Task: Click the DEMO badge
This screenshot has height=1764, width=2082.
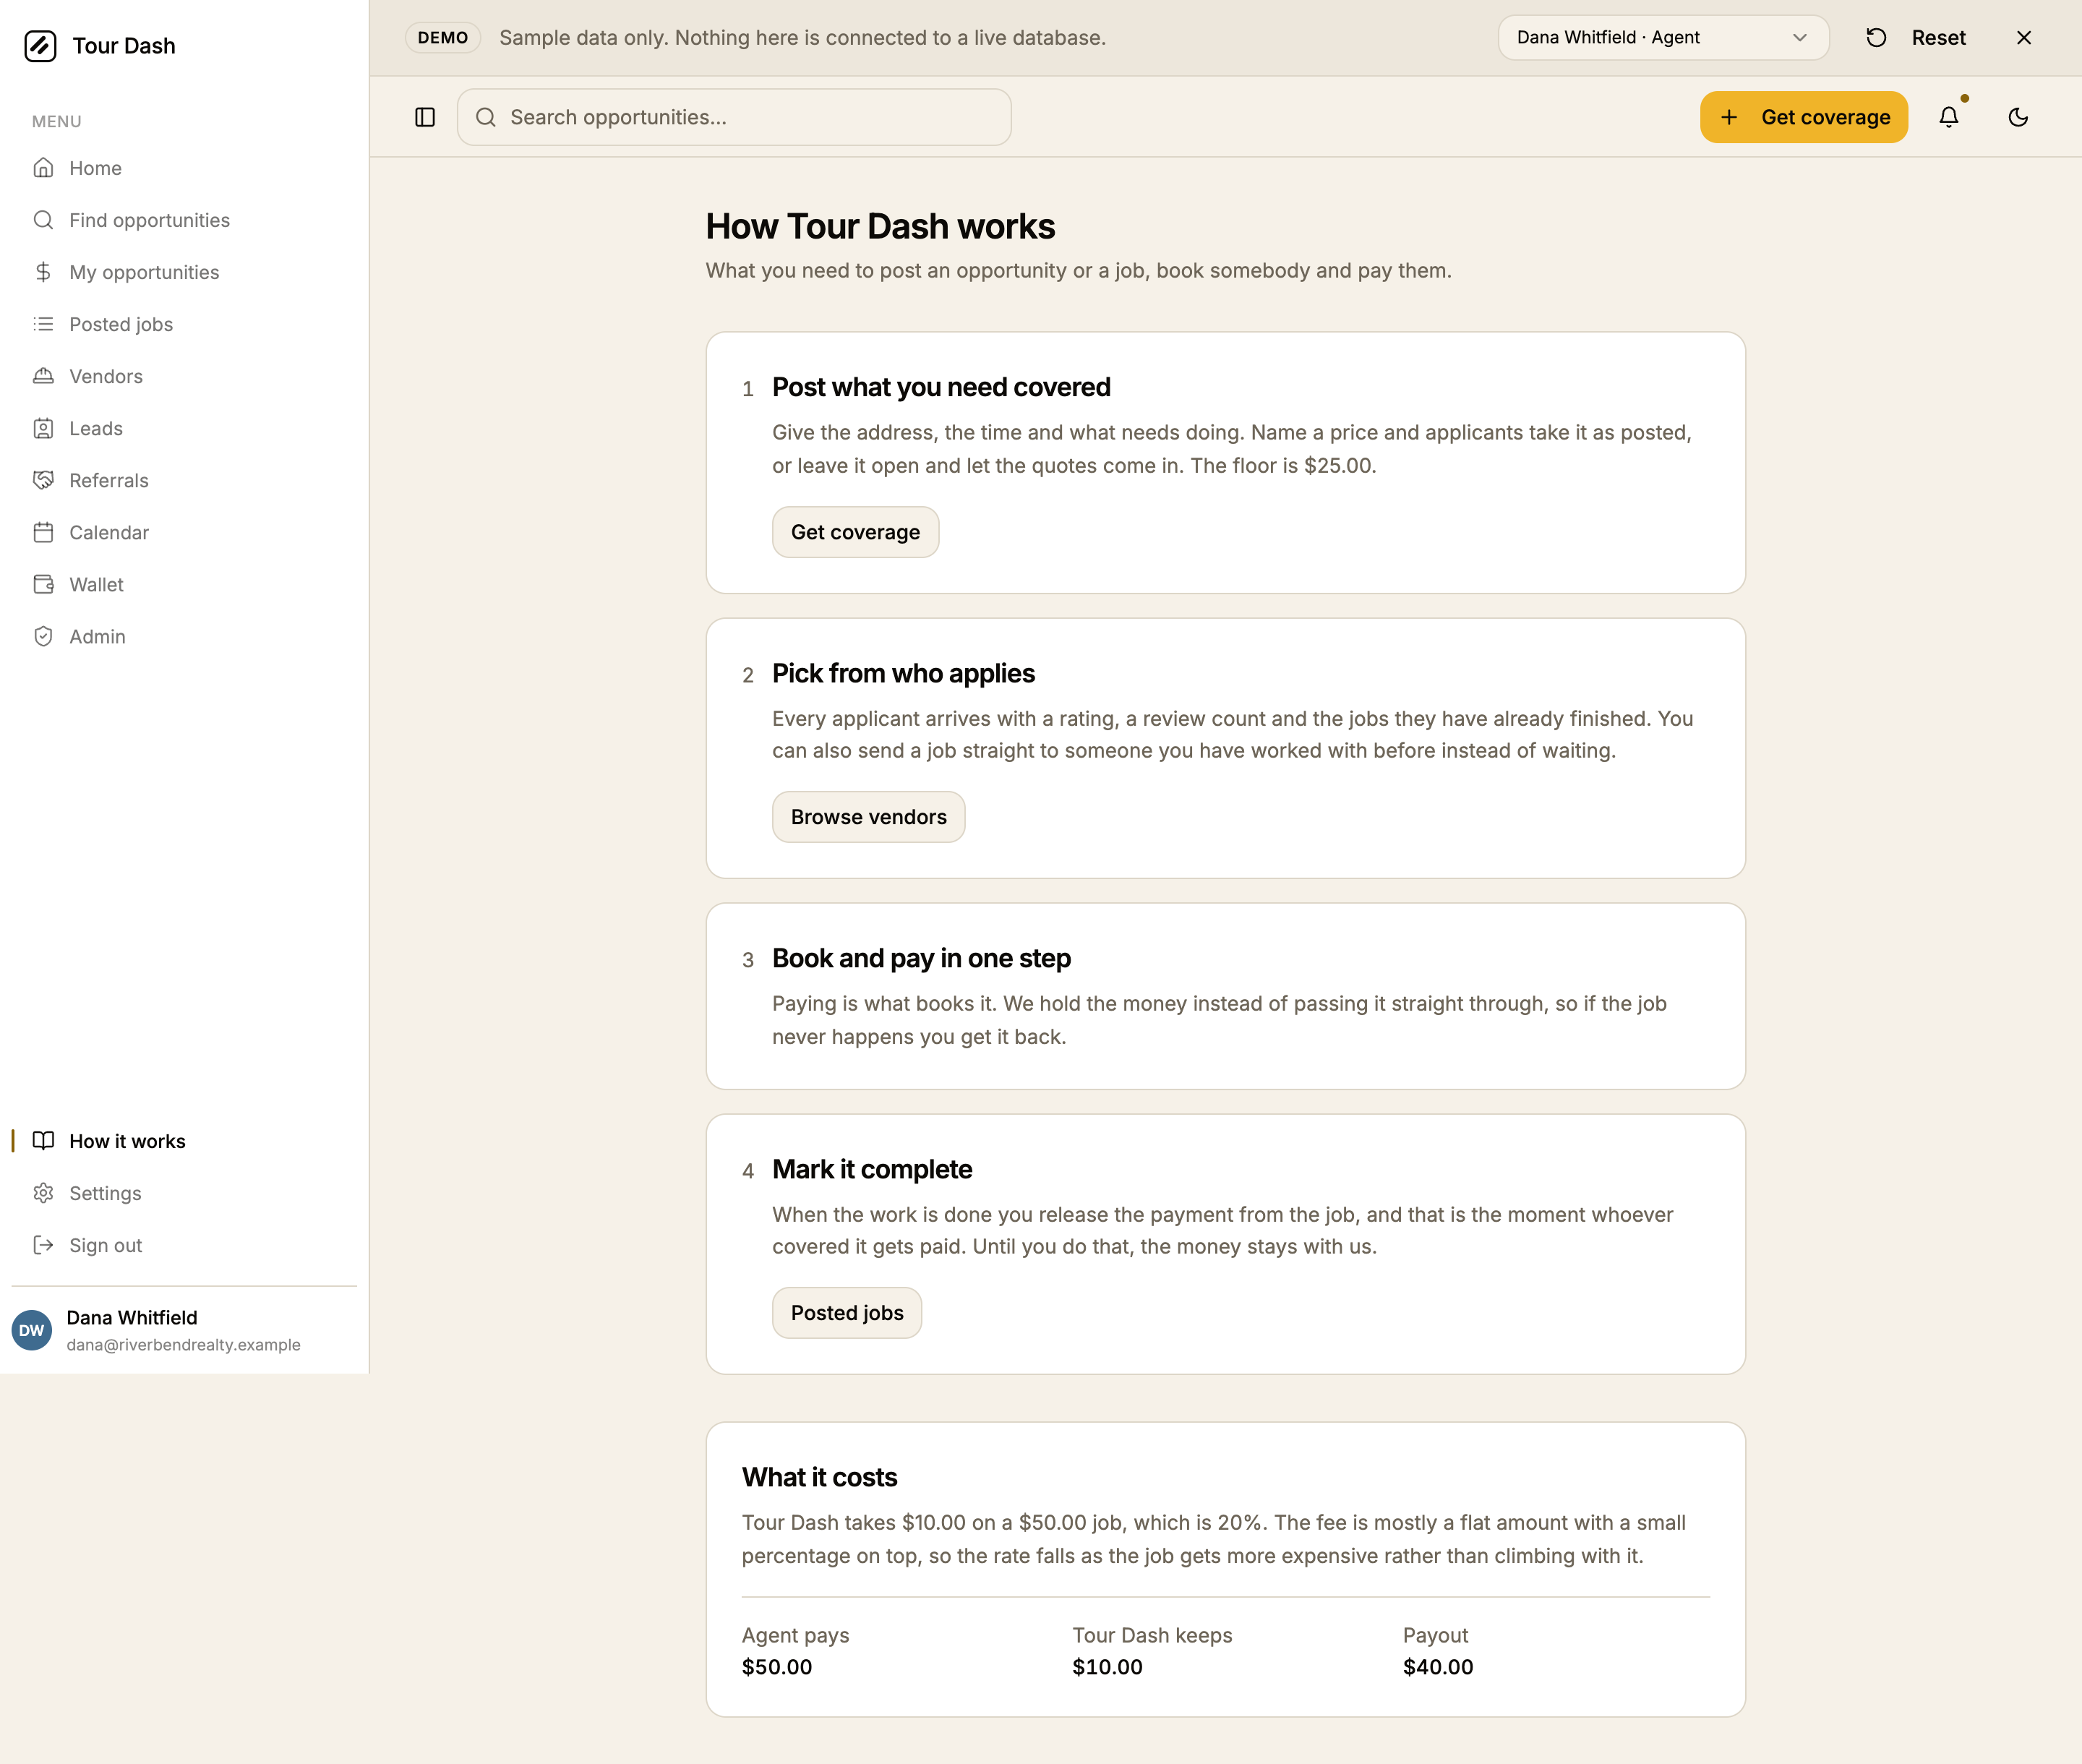Action: [443, 37]
